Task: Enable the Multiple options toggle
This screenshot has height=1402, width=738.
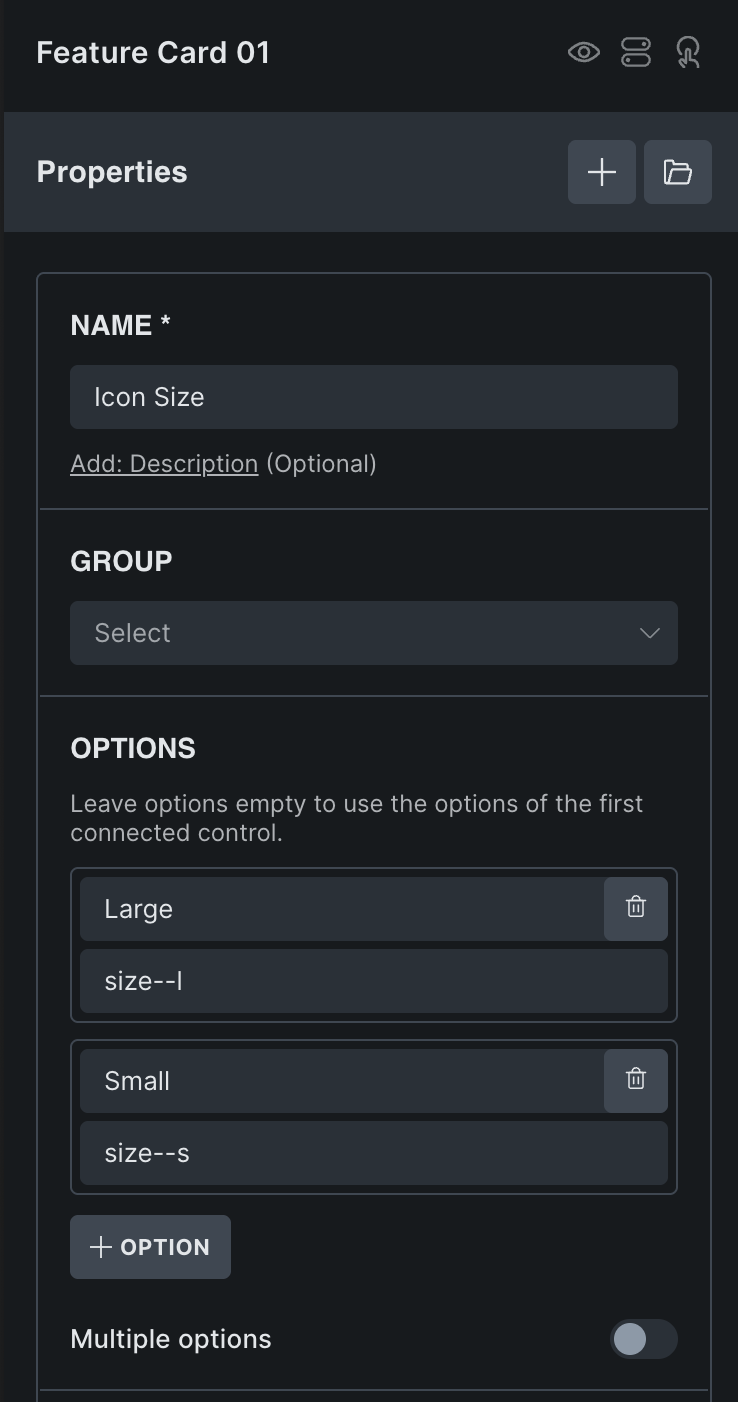Action: click(x=643, y=1339)
